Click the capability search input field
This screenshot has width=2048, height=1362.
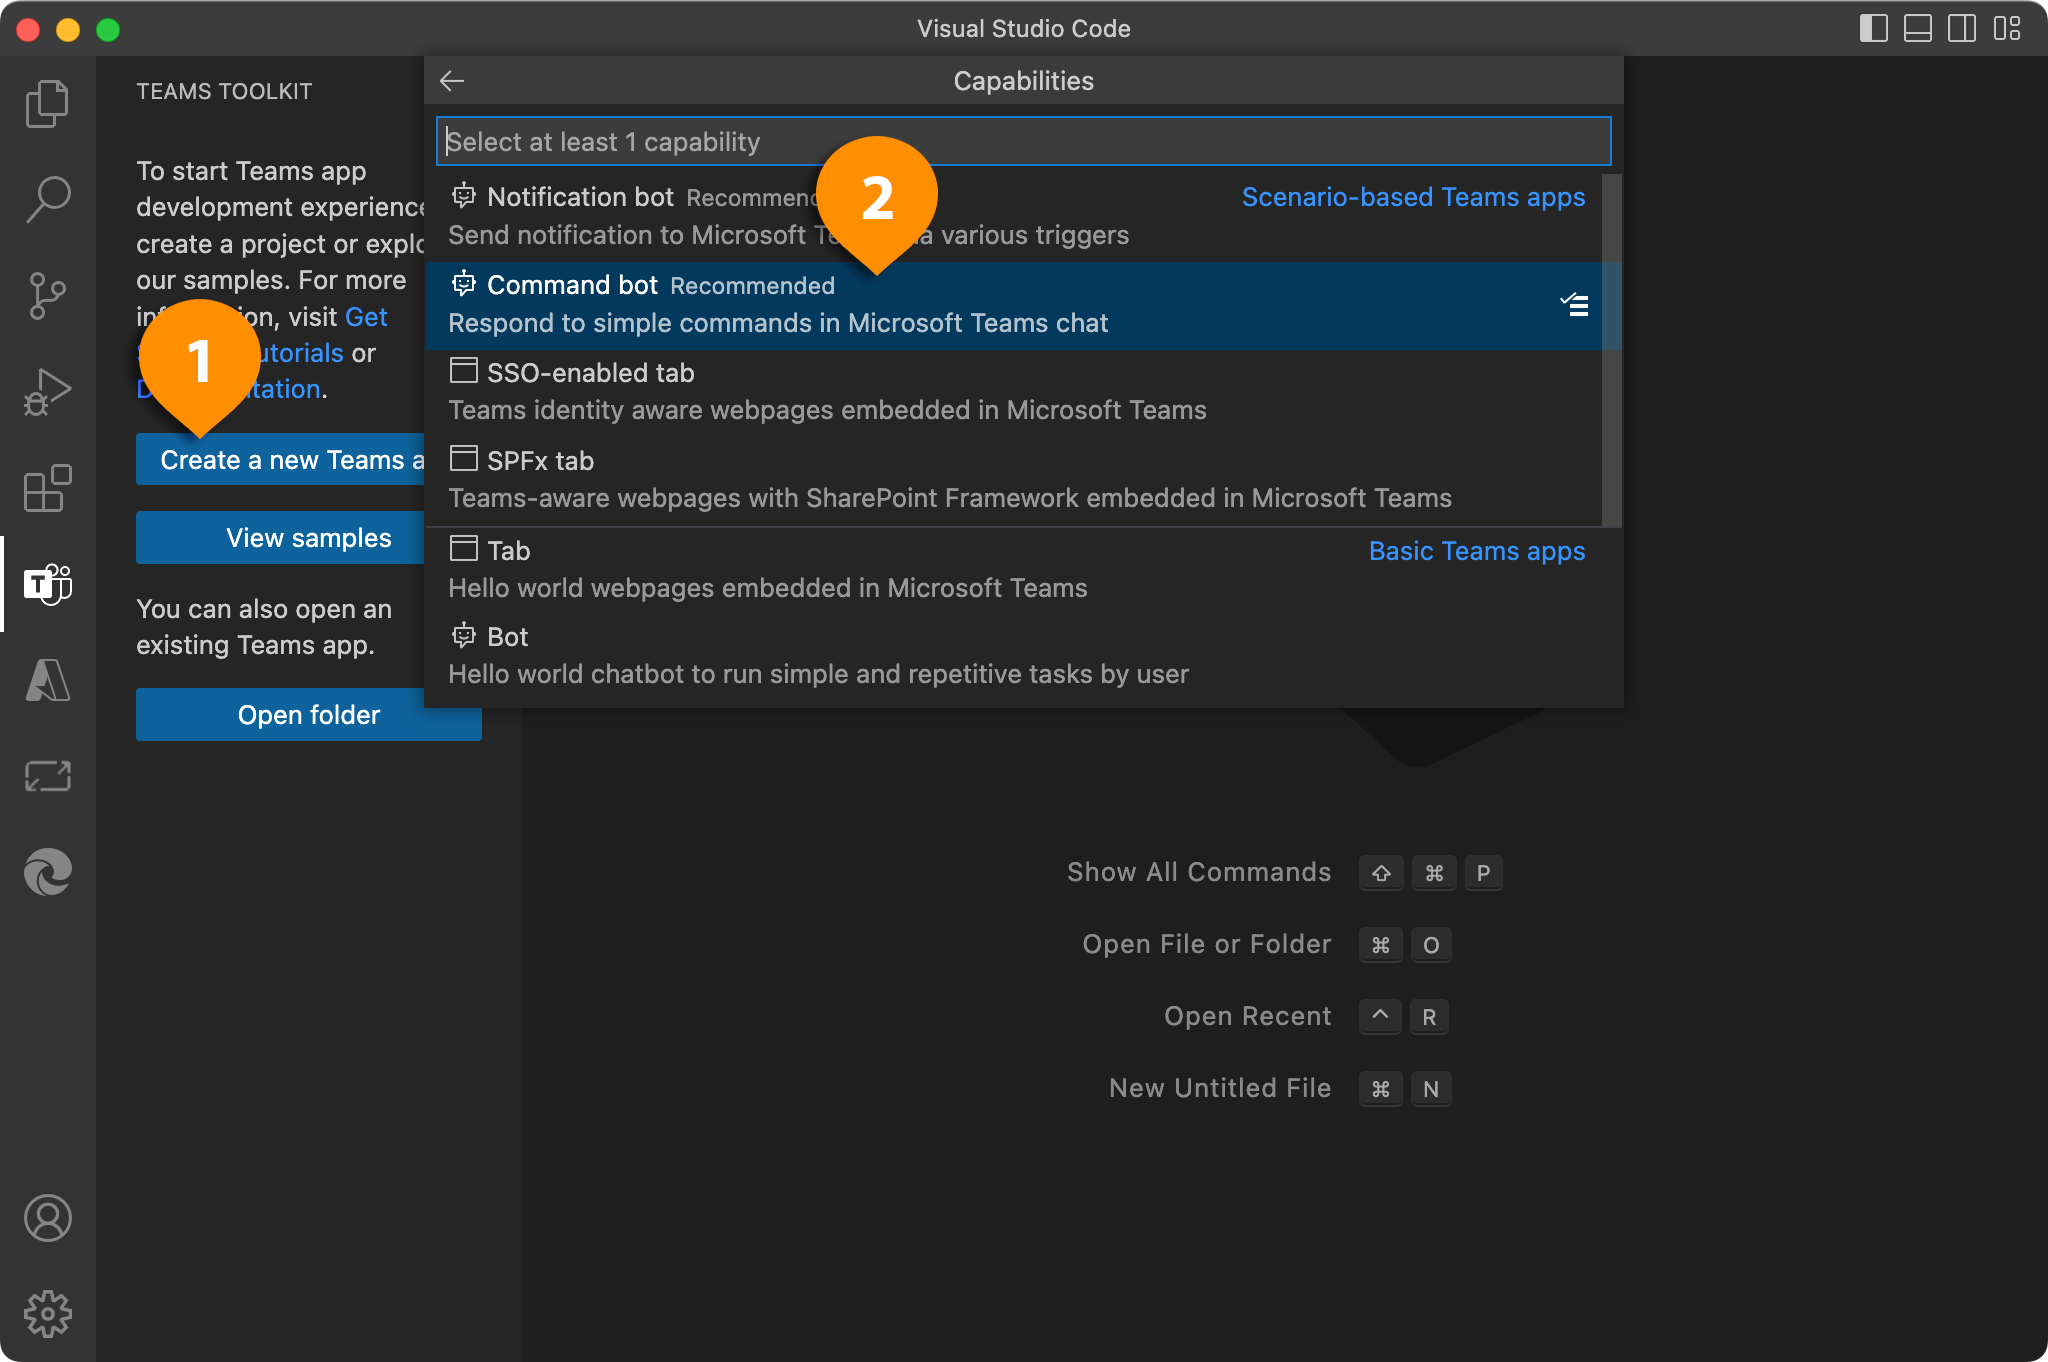tap(1022, 141)
